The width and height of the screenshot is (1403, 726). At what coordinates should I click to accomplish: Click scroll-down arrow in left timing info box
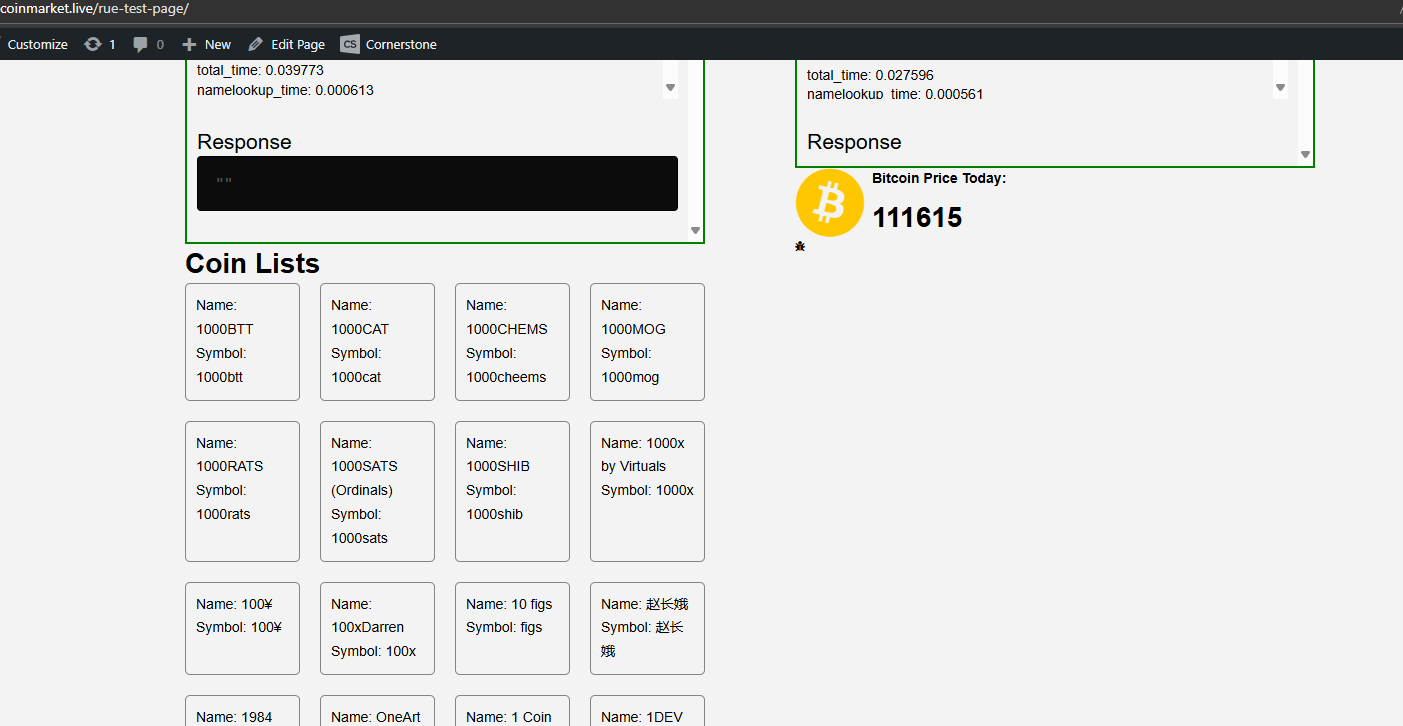[x=670, y=88]
